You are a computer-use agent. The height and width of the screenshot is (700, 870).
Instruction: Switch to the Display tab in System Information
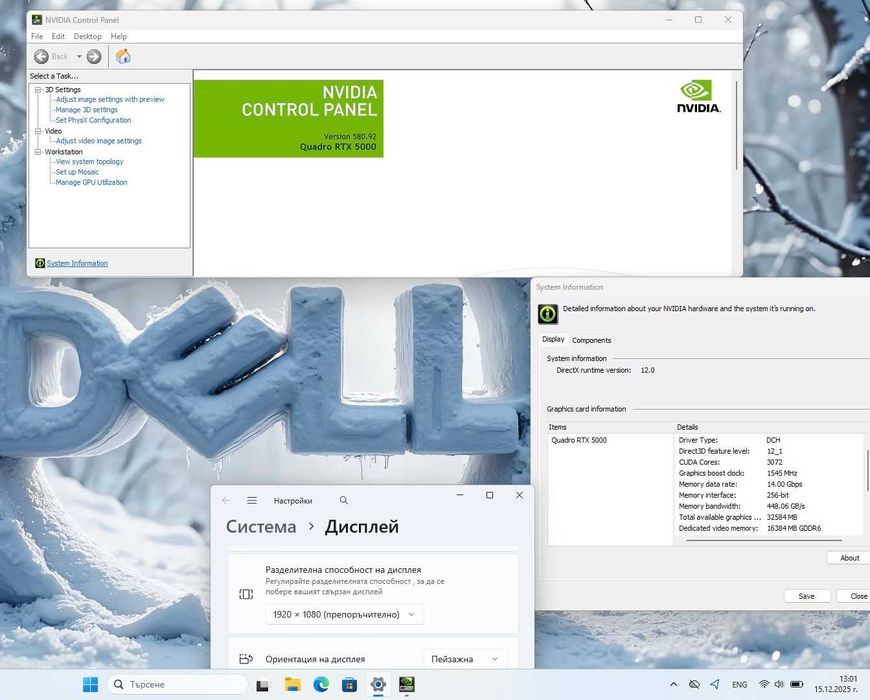pyautogui.click(x=553, y=339)
